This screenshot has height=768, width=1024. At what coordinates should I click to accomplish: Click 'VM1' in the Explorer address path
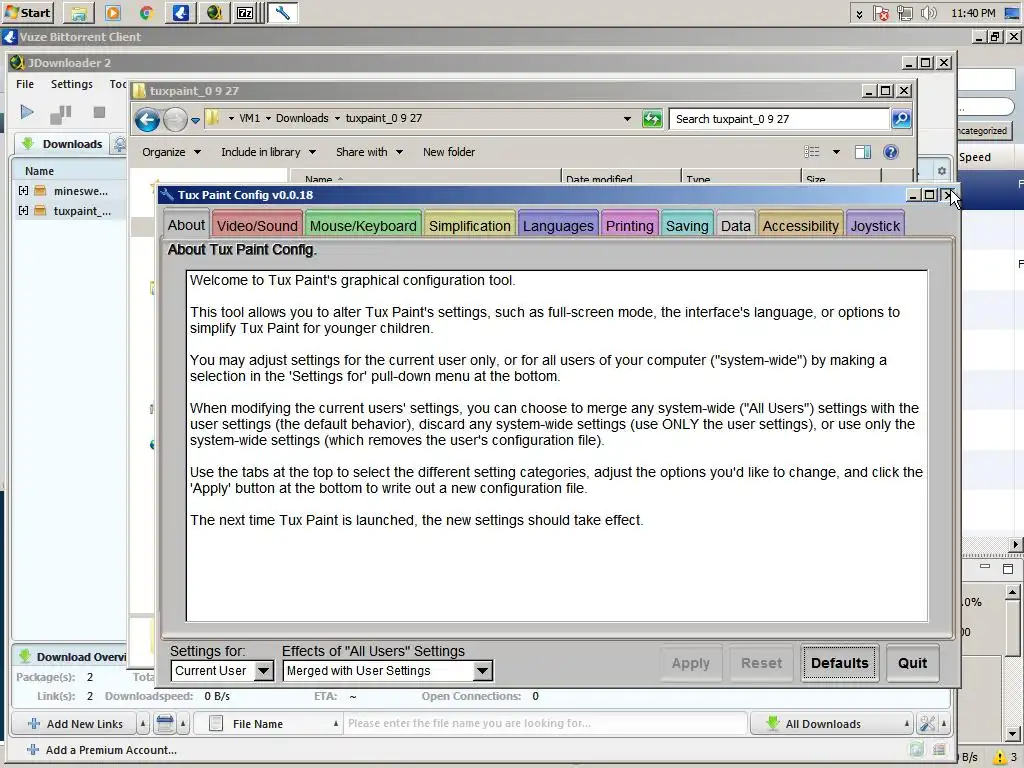pos(249,118)
